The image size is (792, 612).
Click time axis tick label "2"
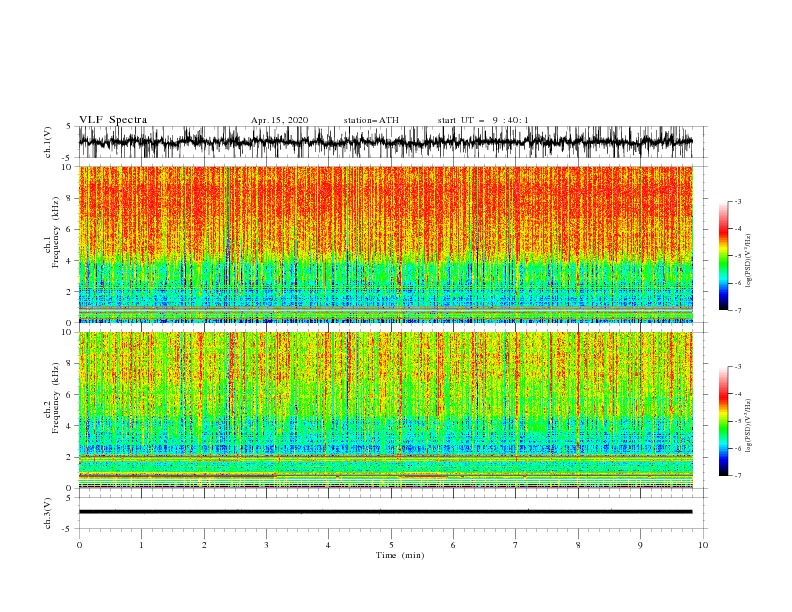204,545
